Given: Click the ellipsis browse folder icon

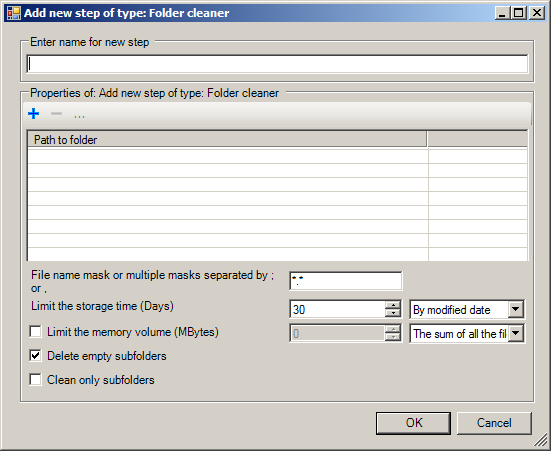Looking at the screenshot, I should click(x=79, y=115).
